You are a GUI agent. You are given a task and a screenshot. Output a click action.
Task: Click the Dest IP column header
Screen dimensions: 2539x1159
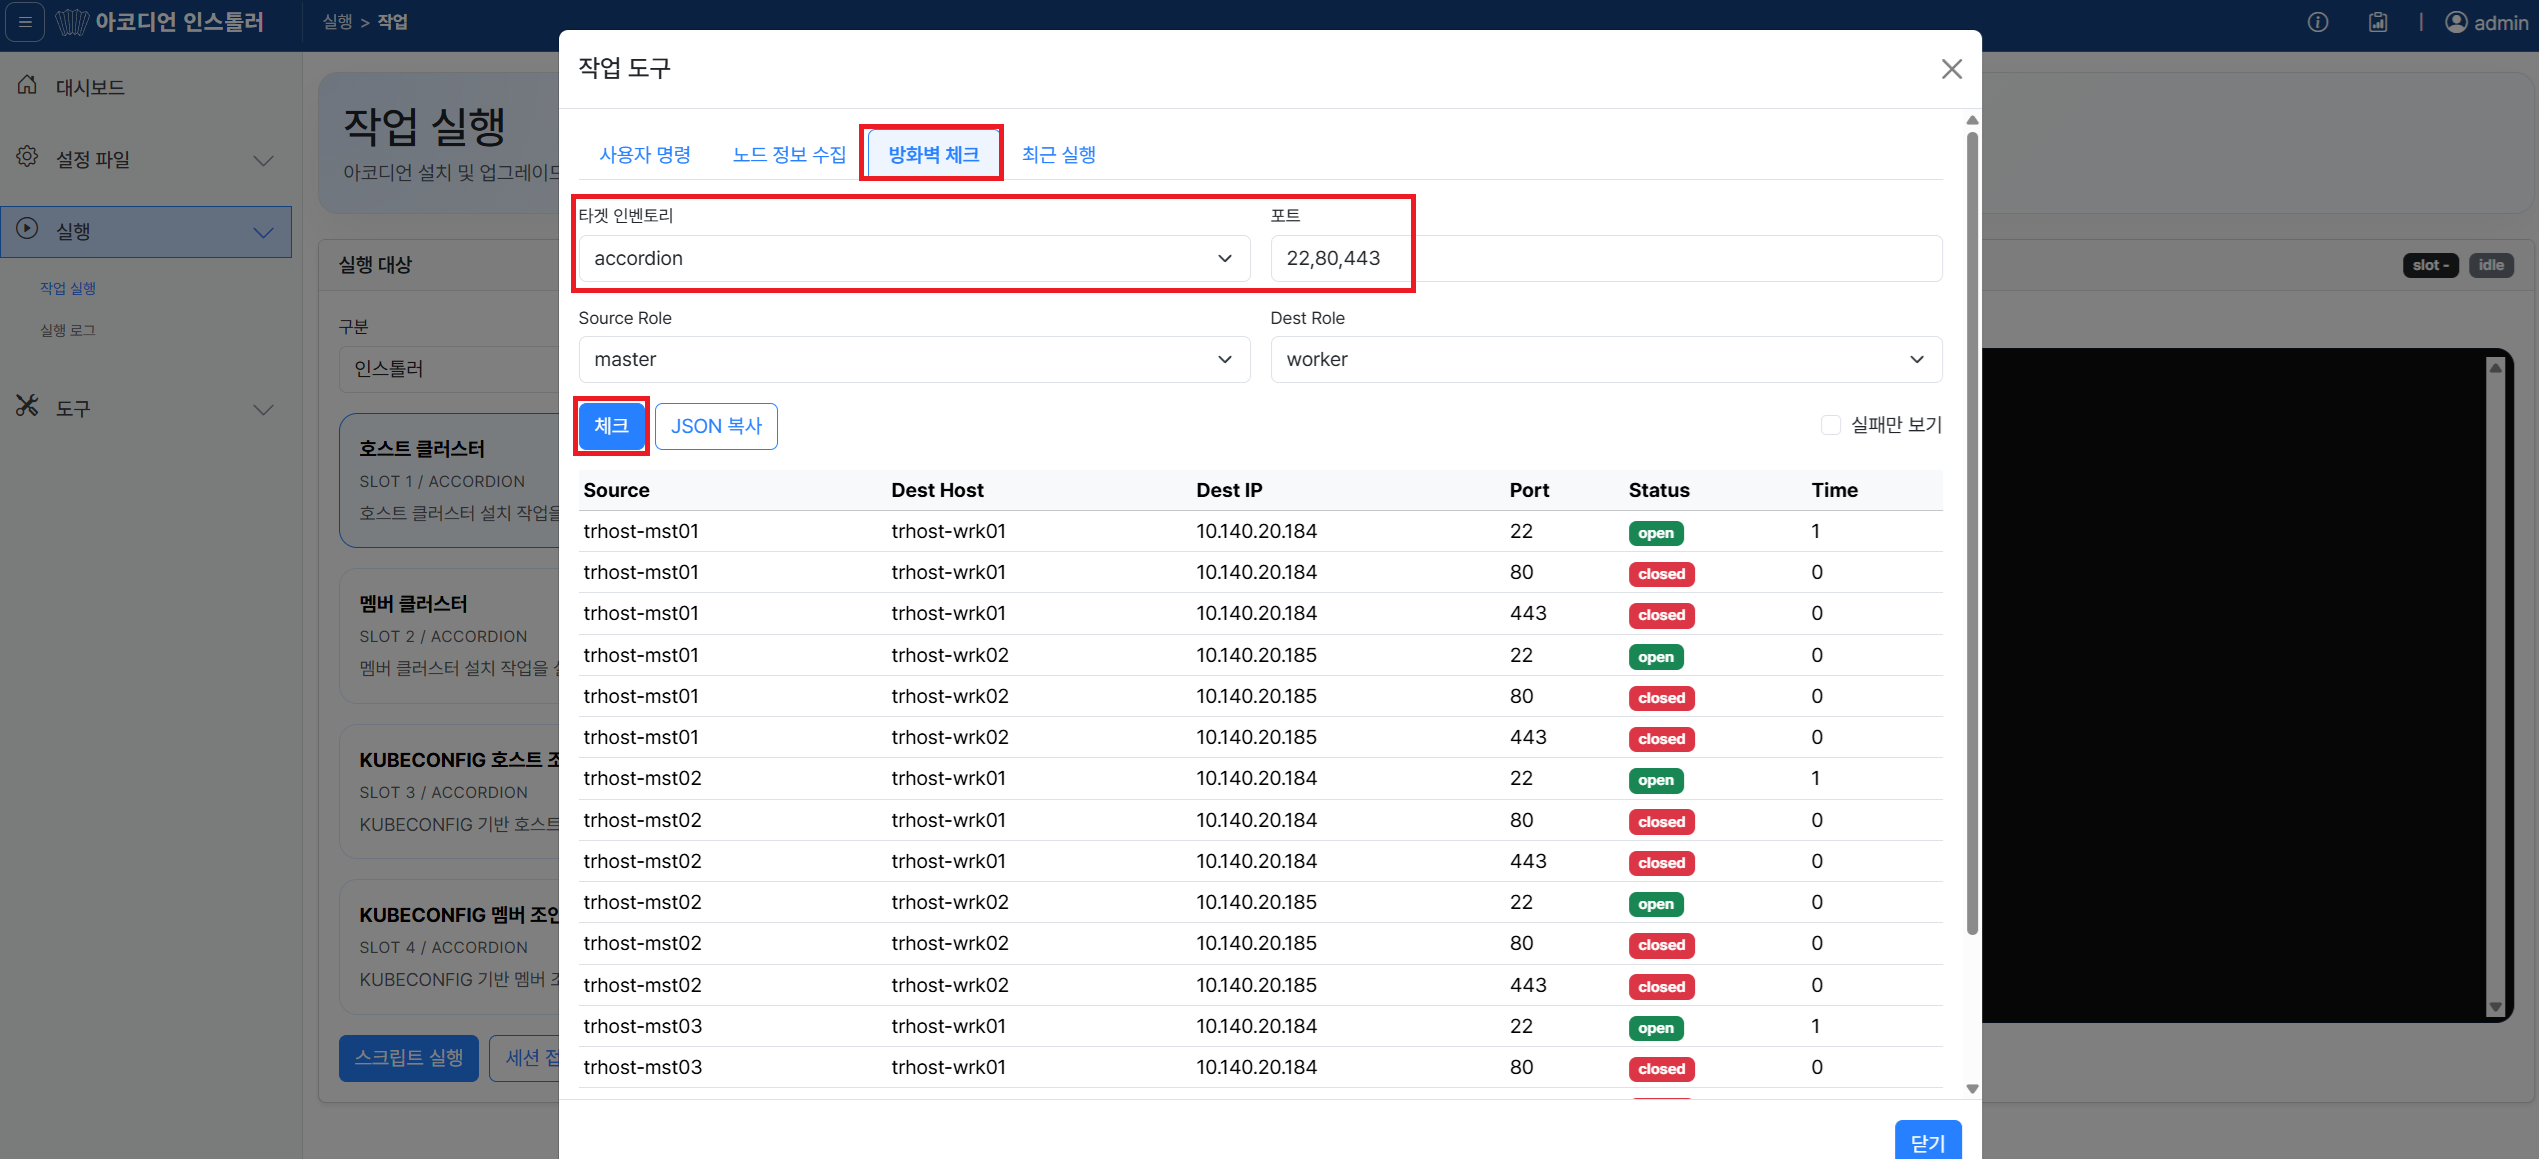pos(1229,490)
